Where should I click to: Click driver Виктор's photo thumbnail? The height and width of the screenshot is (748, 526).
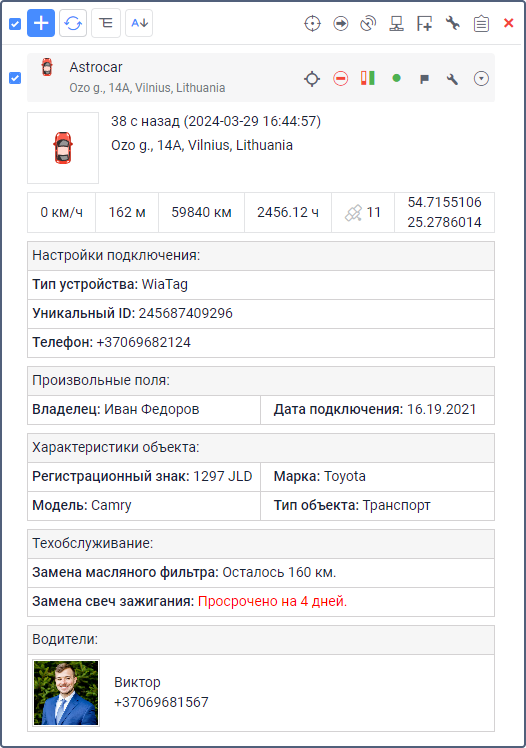point(66,693)
